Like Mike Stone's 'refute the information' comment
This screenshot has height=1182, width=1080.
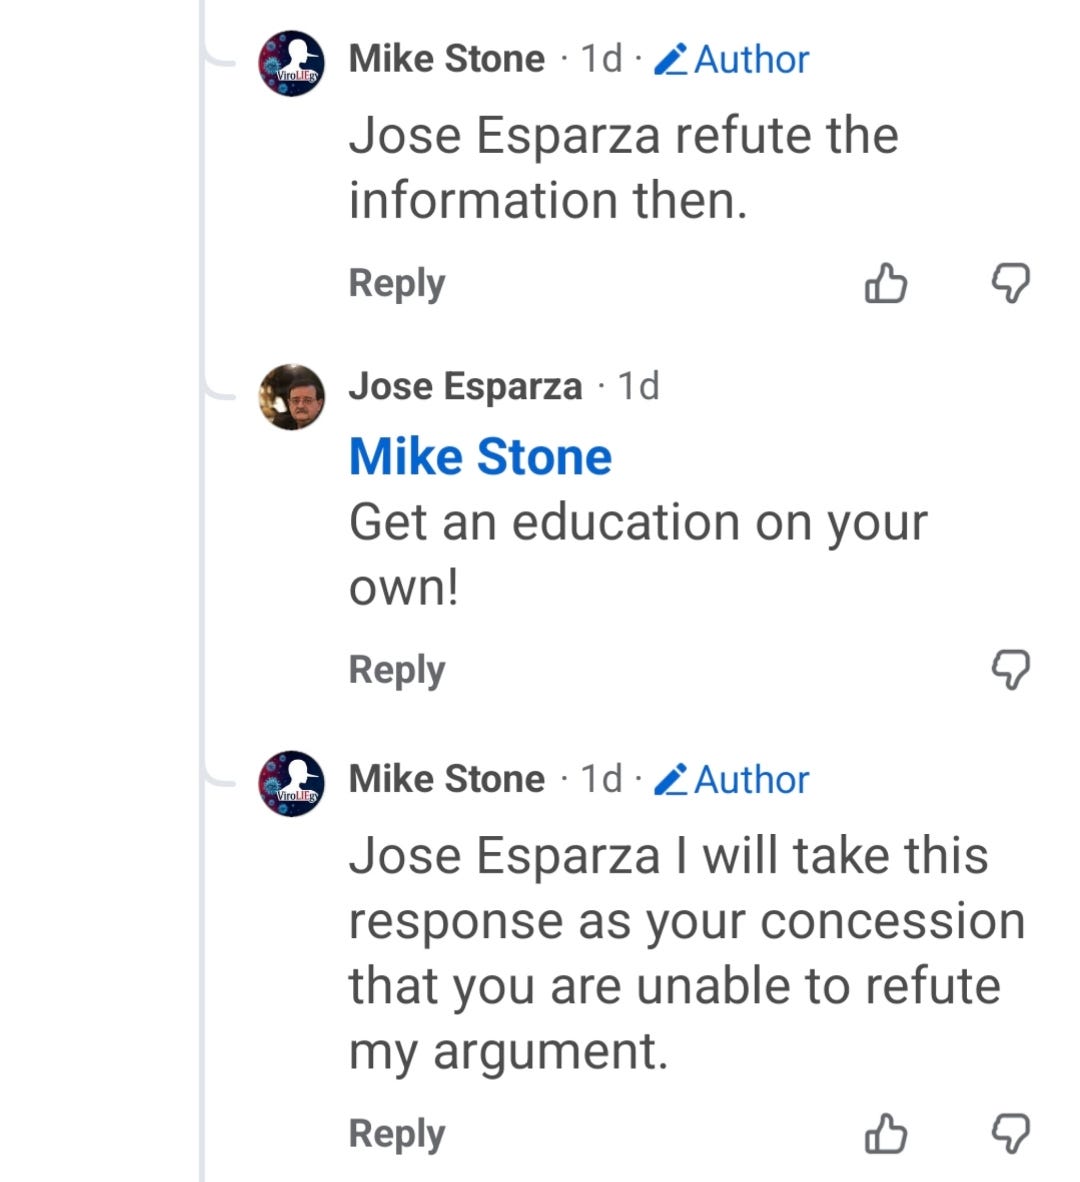pos(886,283)
